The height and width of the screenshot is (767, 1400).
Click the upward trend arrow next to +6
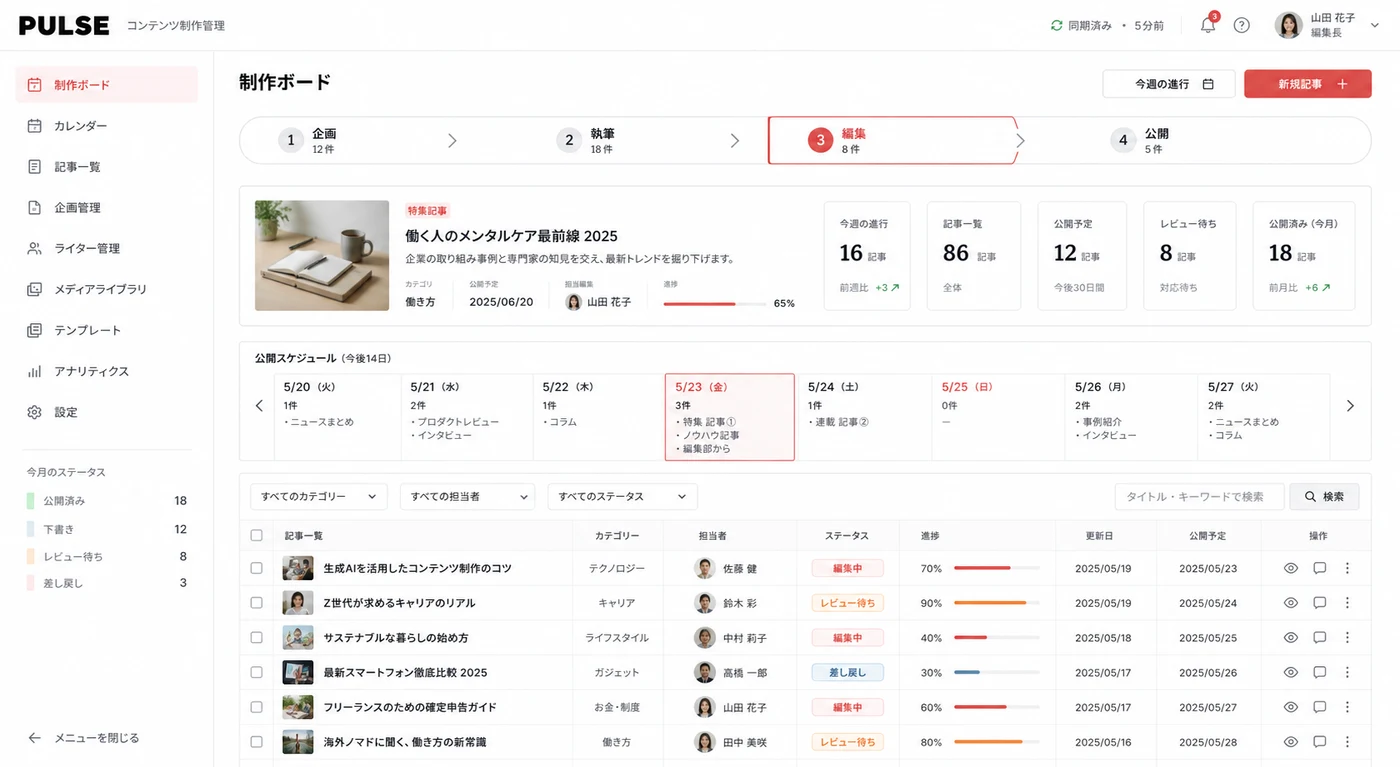(x=1325, y=287)
